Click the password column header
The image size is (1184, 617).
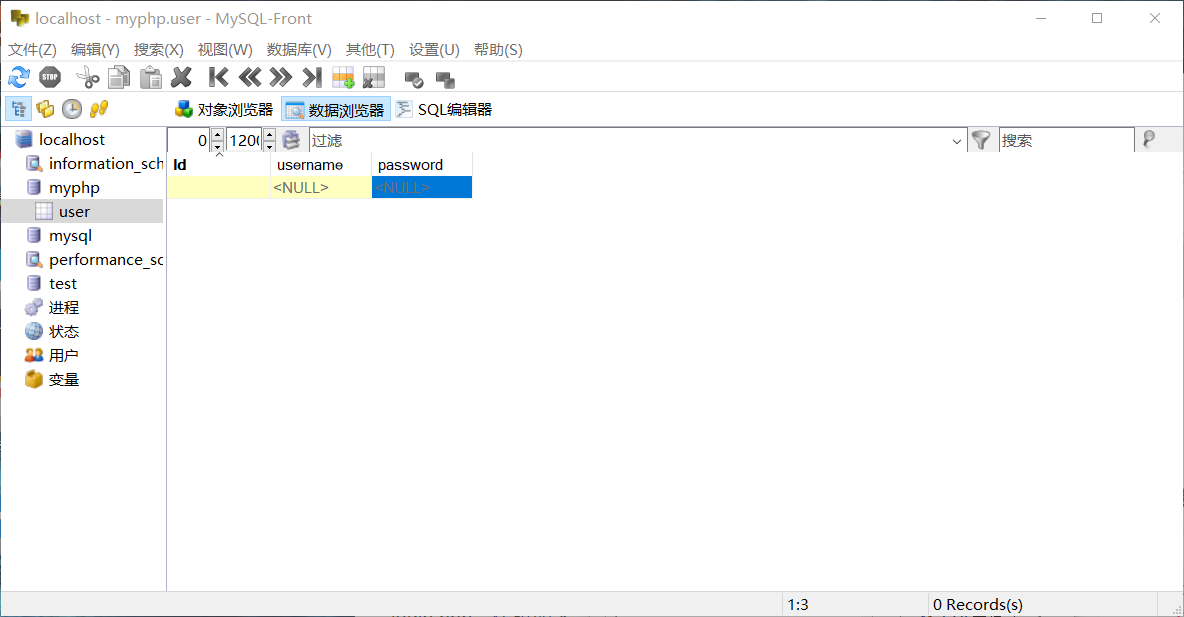tap(422, 165)
